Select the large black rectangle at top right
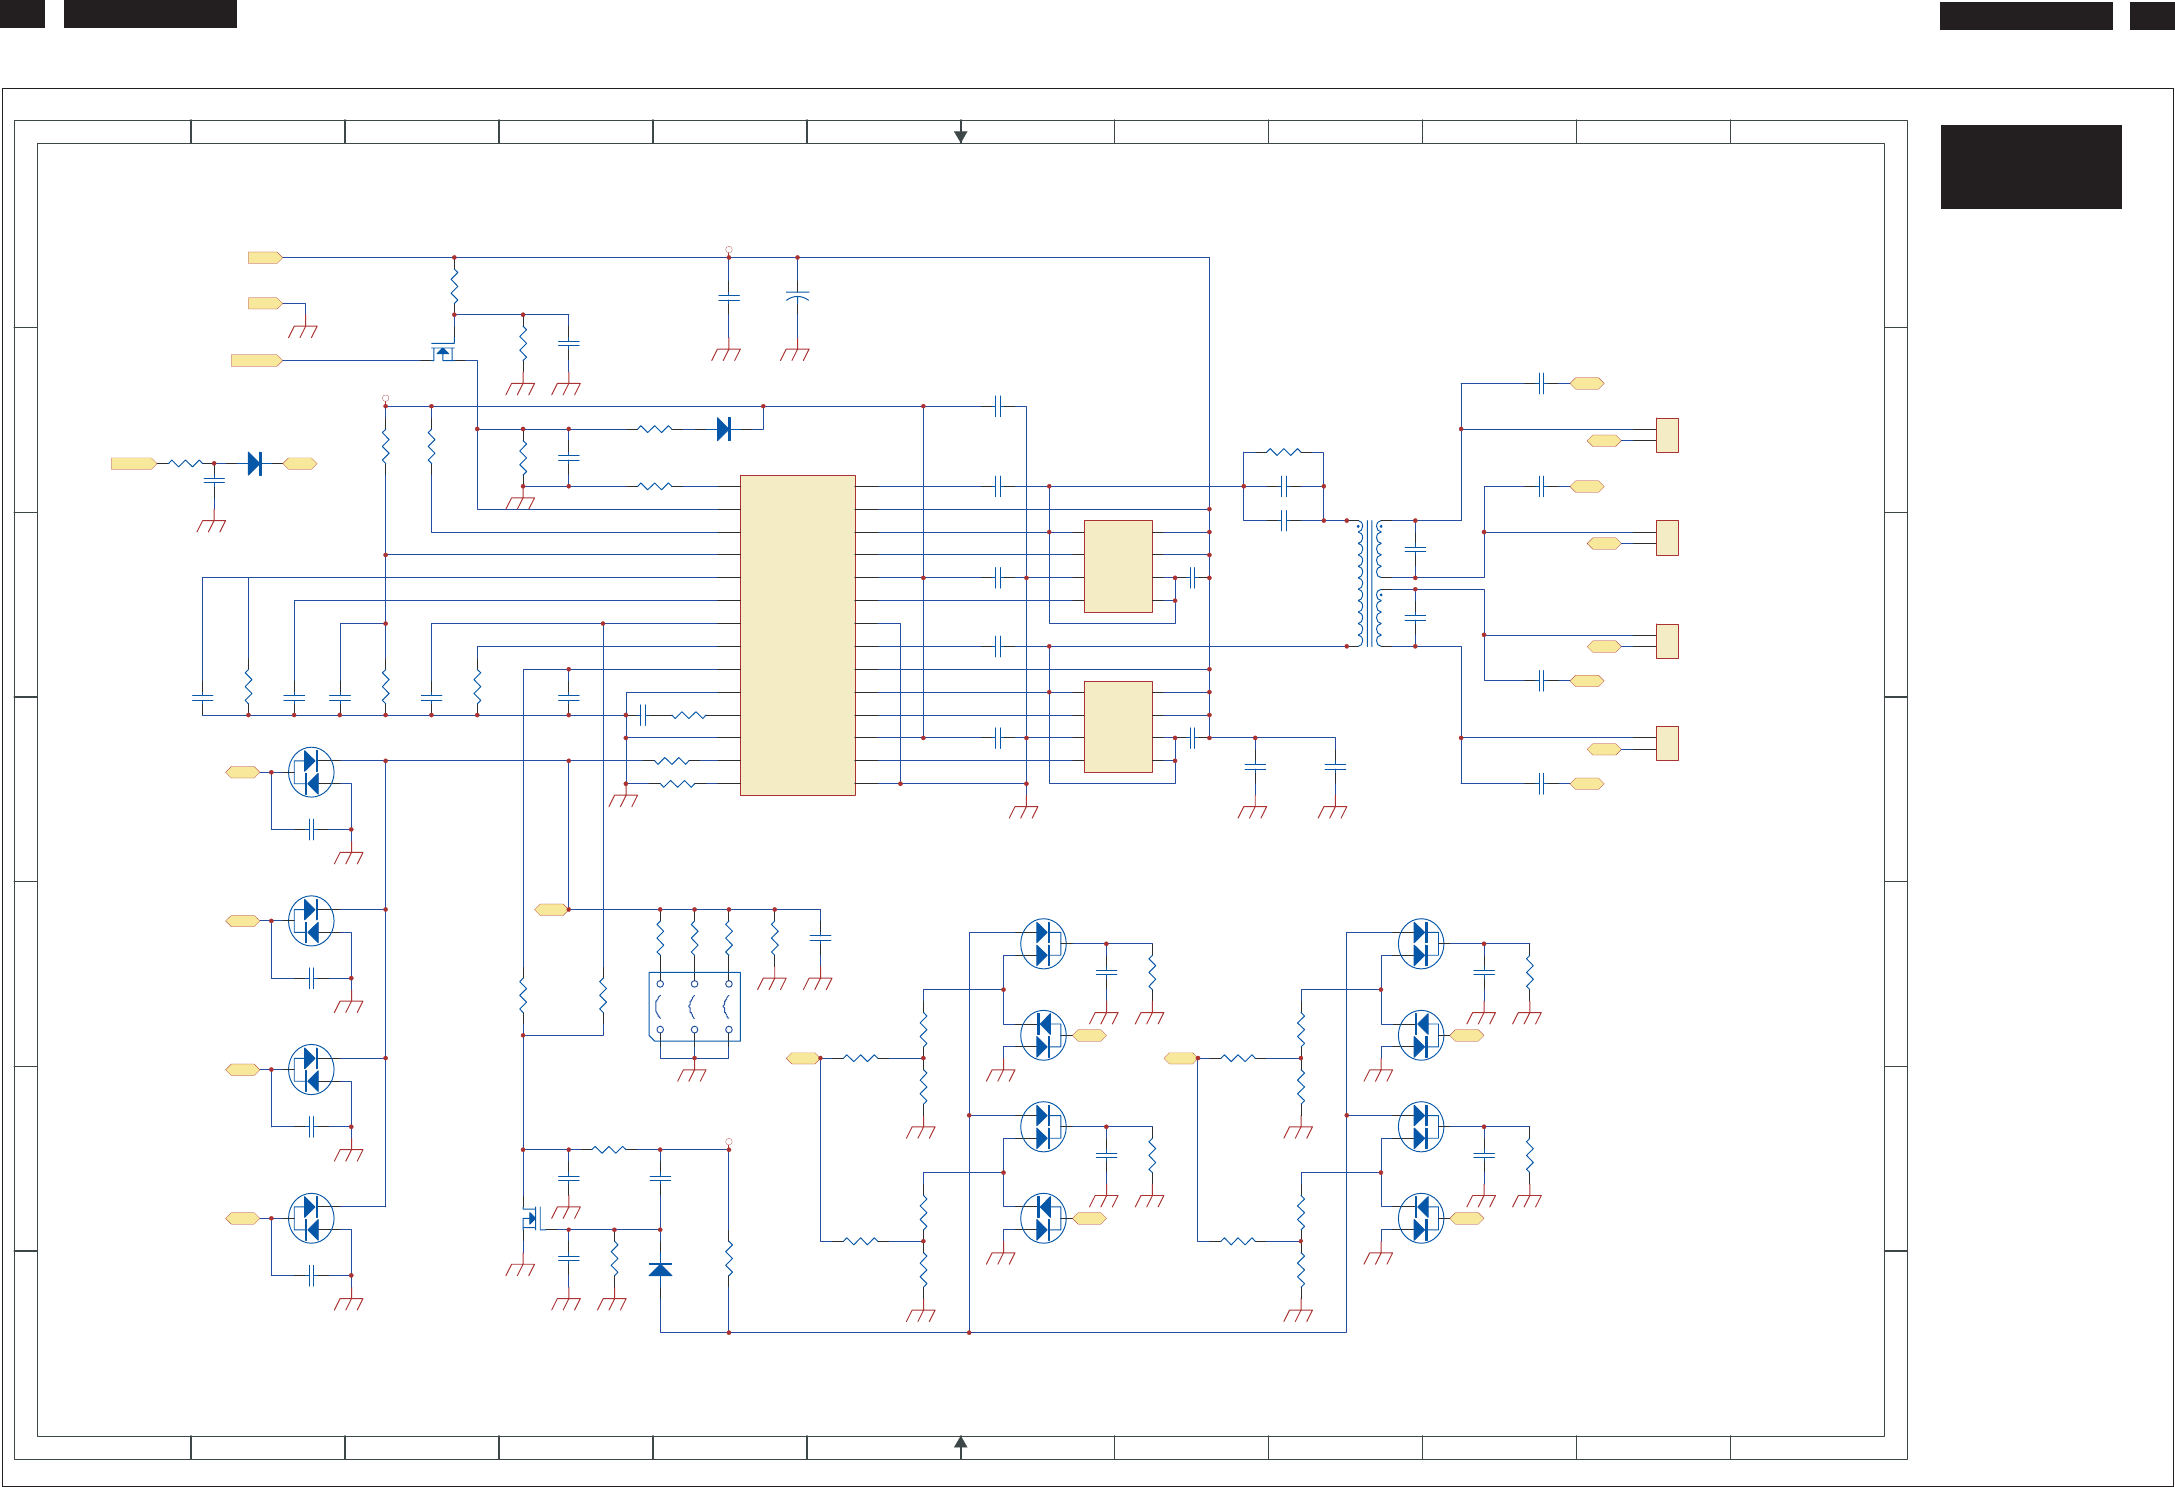 2030,166
